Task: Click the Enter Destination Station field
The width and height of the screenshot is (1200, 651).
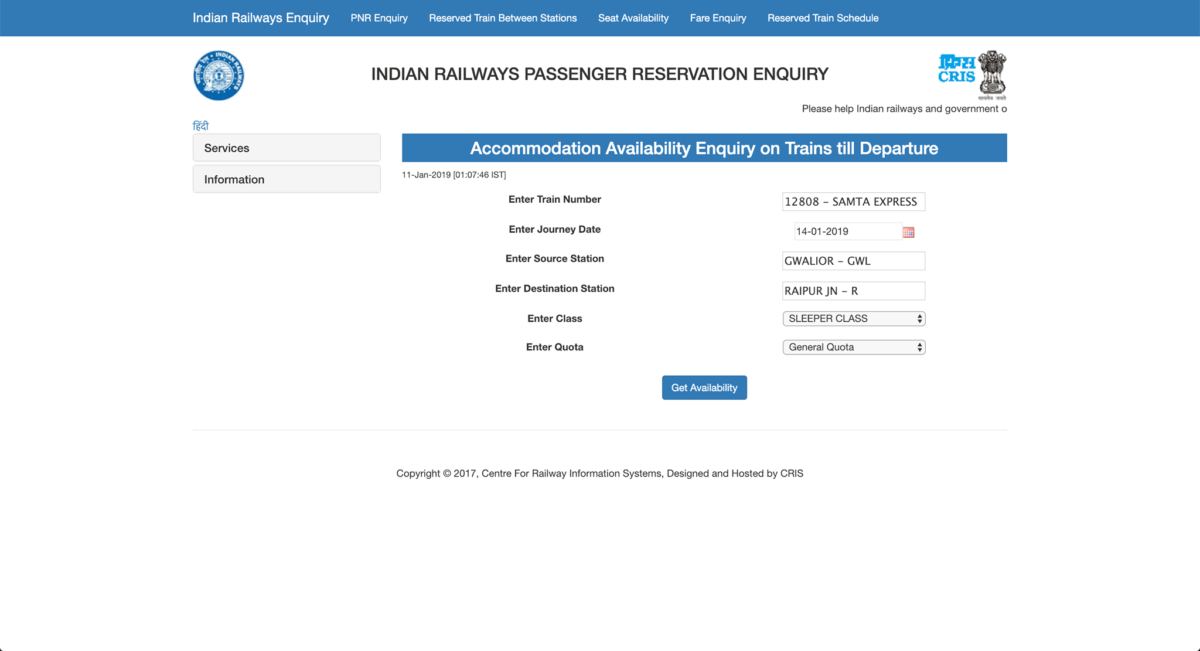Action: (x=853, y=290)
